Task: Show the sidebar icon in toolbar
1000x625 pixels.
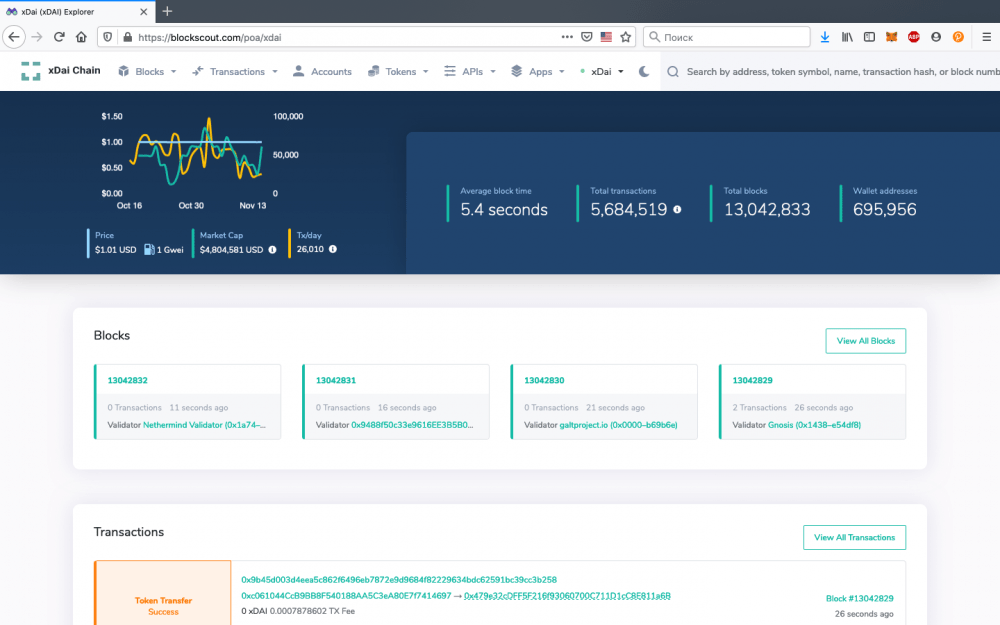Action: [x=869, y=37]
